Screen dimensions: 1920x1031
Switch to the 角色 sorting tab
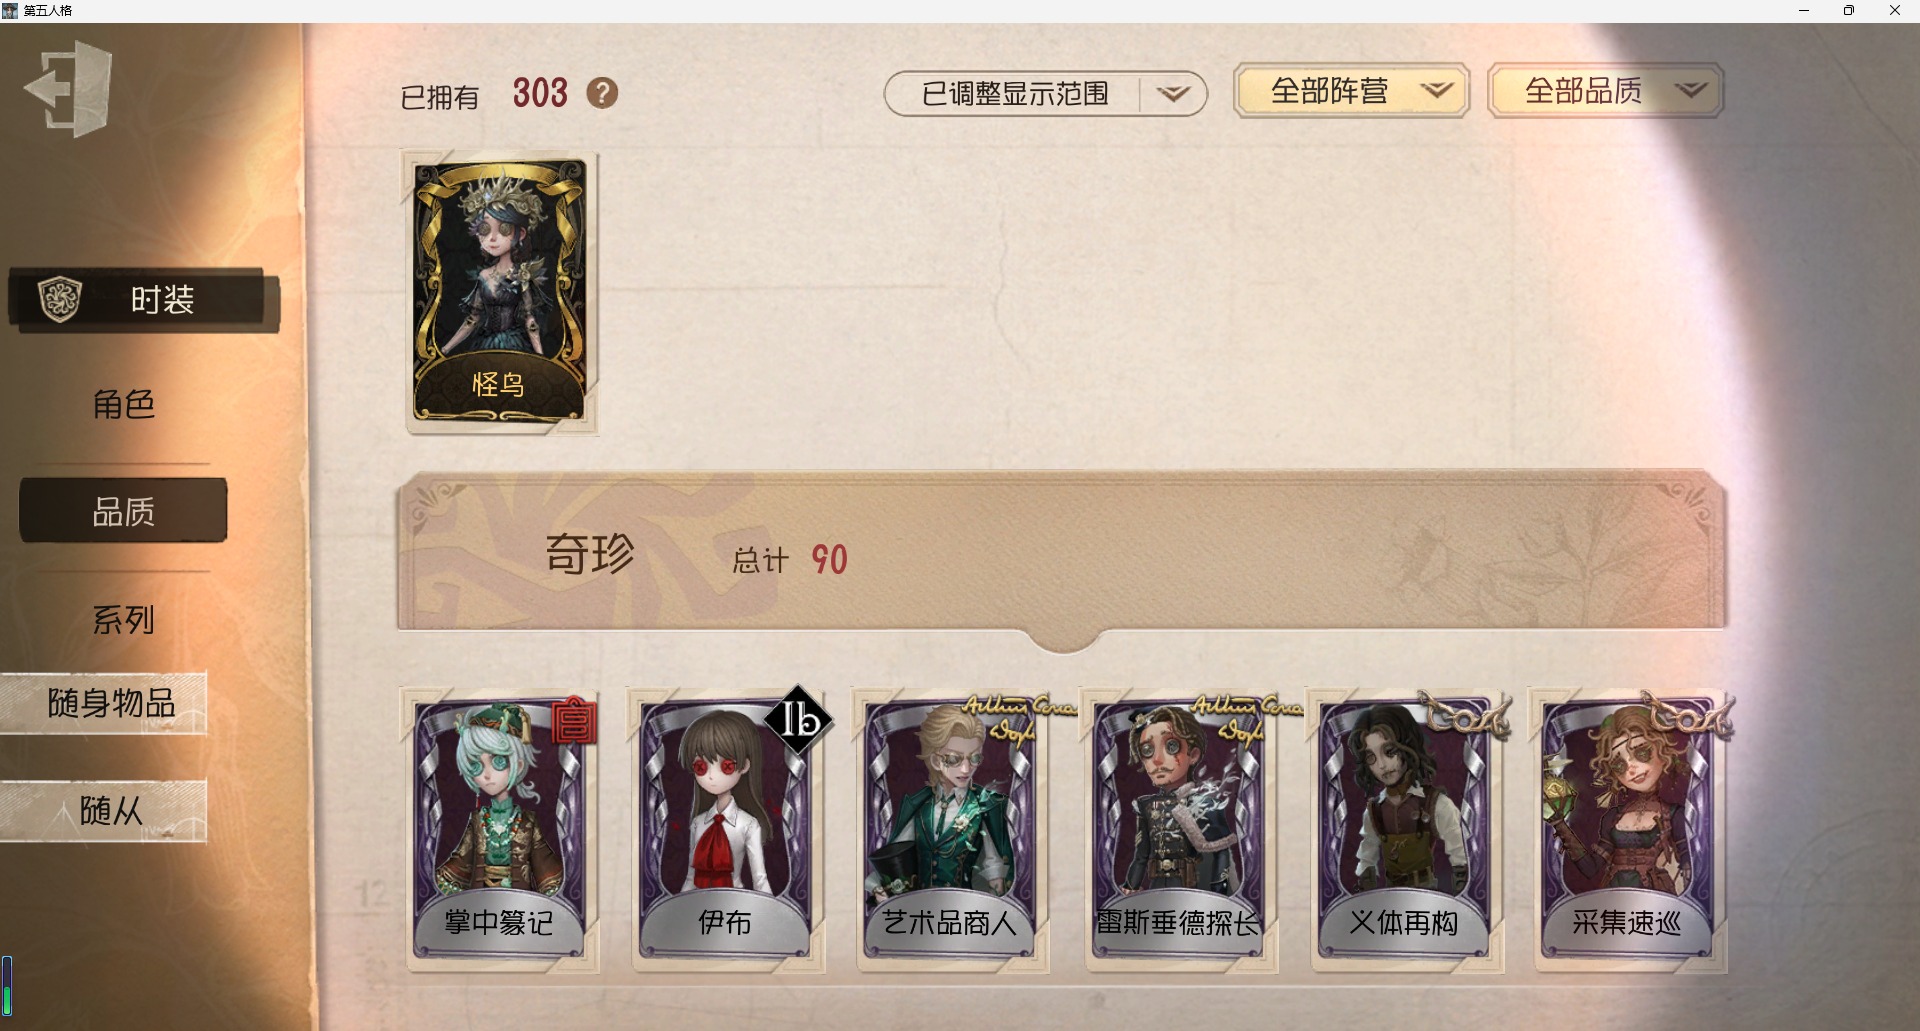click(123, 404)
